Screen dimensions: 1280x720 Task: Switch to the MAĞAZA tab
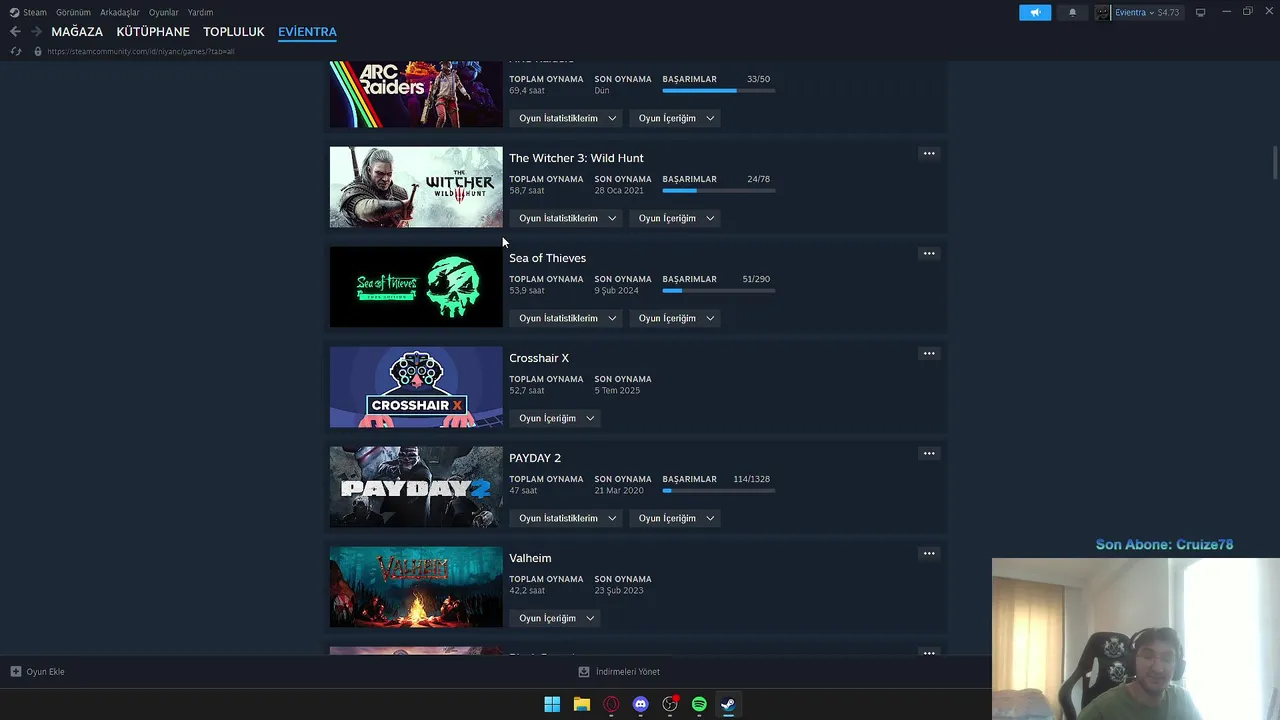[77, 32]
